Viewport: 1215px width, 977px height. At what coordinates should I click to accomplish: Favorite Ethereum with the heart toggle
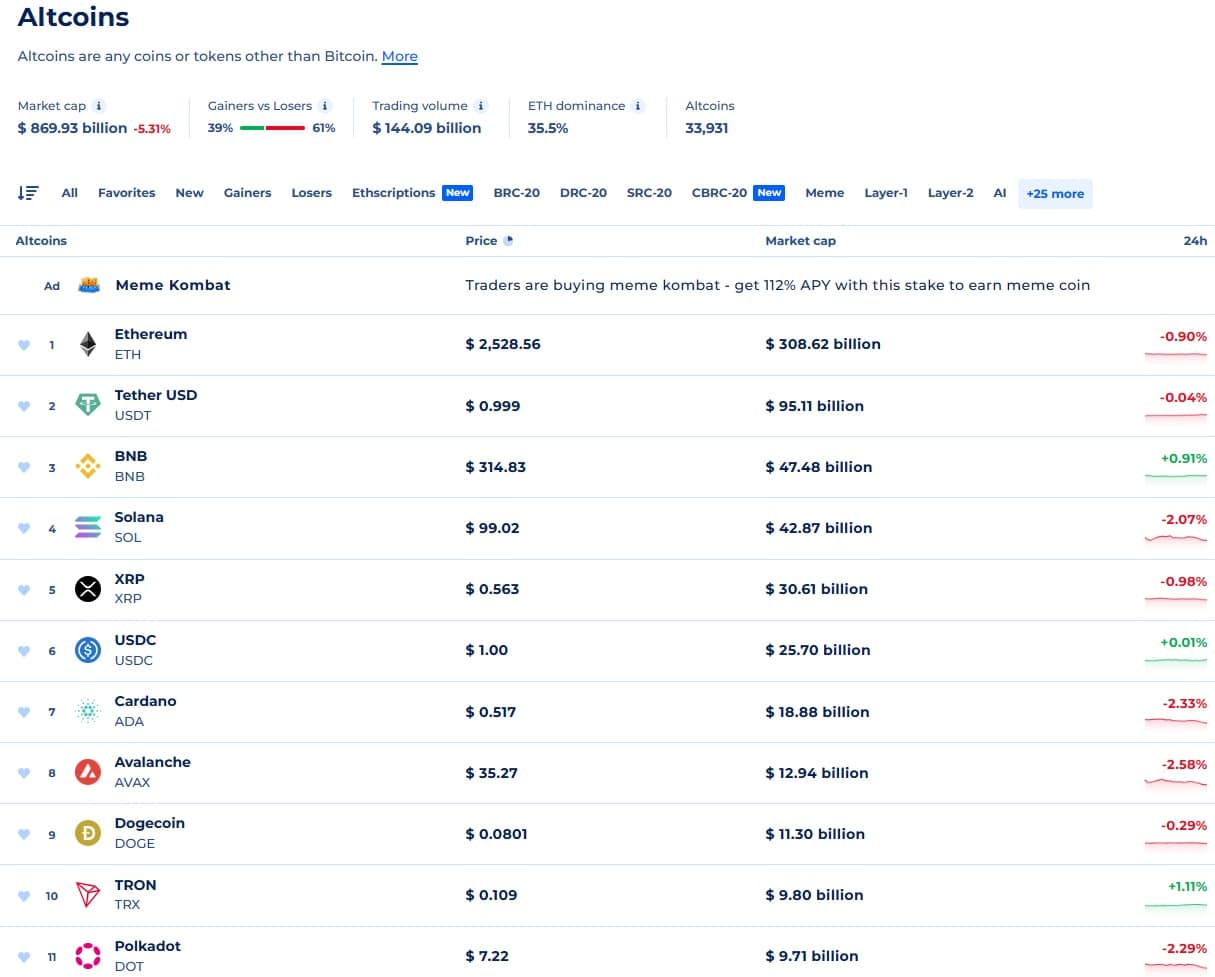[x=24, y=345]
